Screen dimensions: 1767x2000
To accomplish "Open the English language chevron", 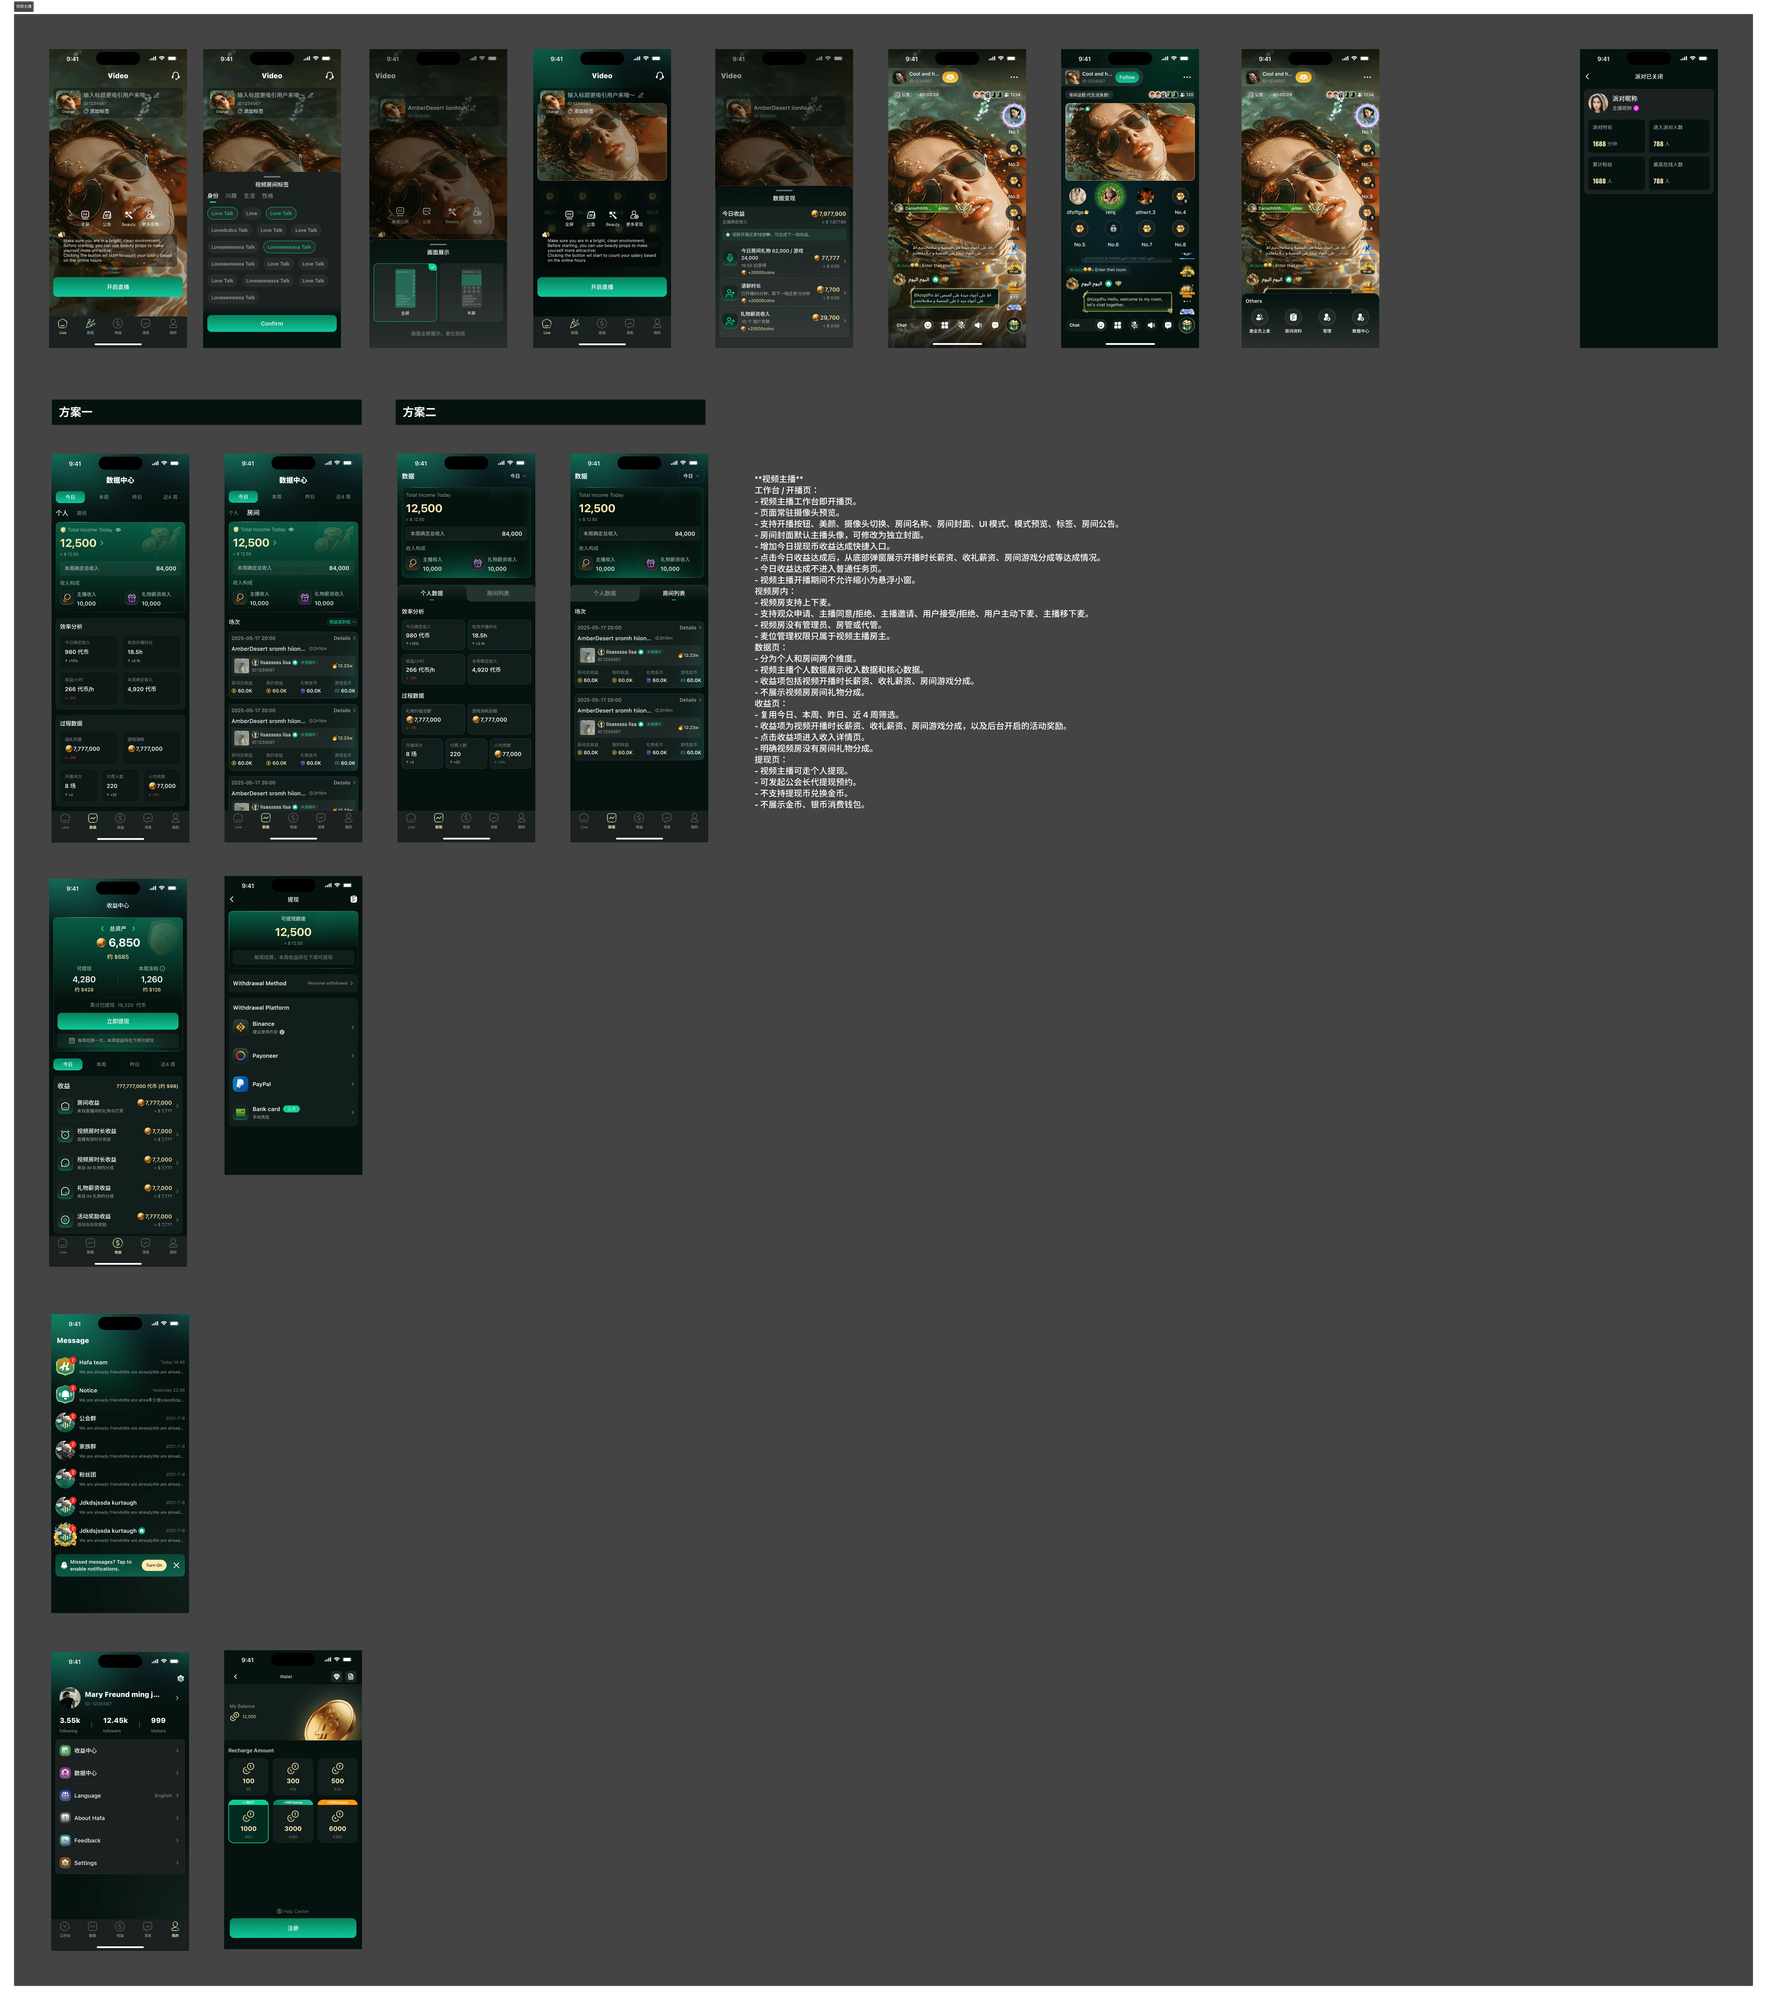I will click(x=178, y=1795).
